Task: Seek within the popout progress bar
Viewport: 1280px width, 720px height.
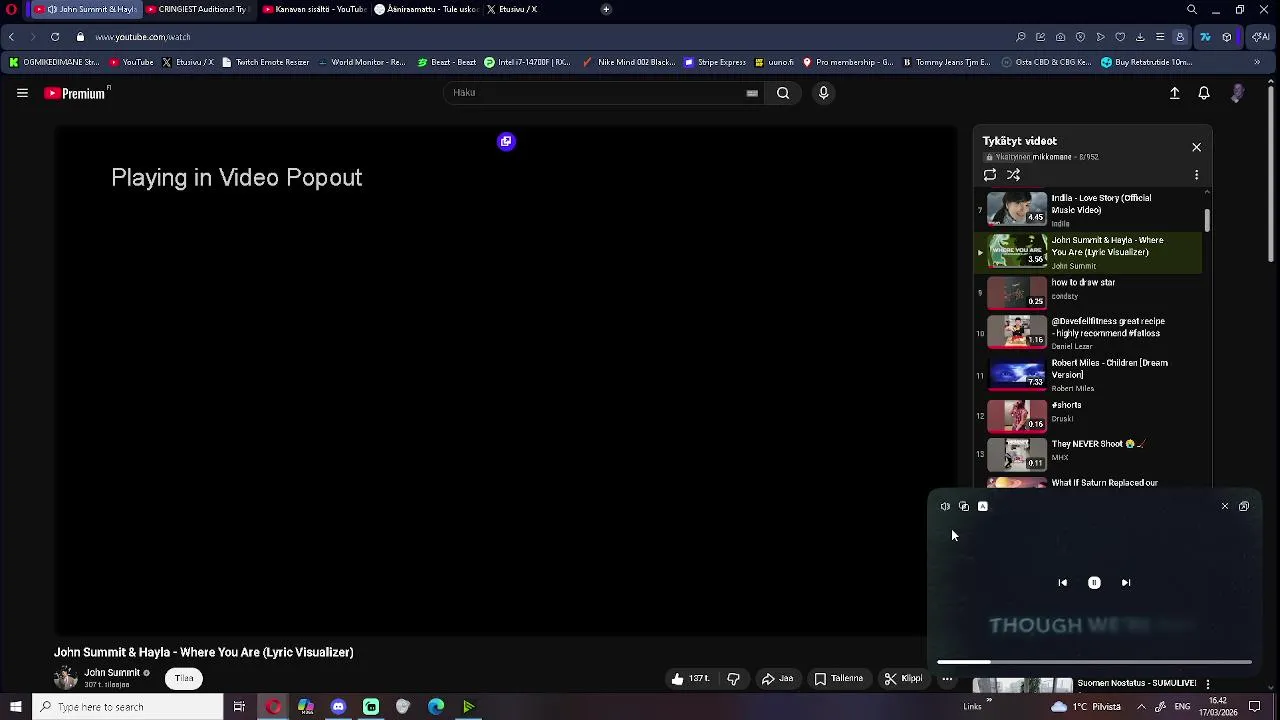Action: tap(1094, 662)
